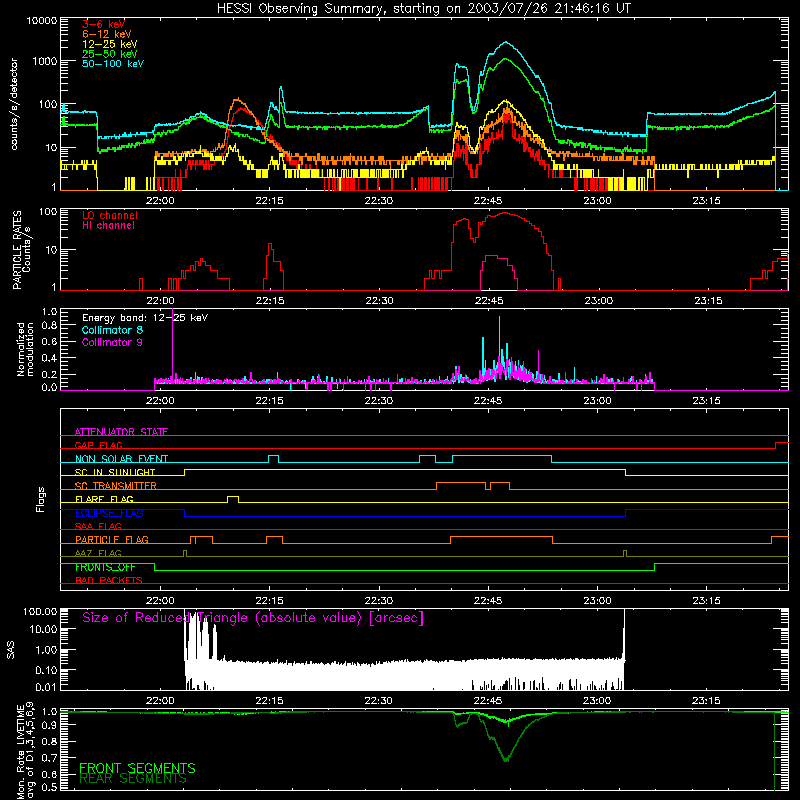The height and width of the screenshot is (800, 800).
Task: Click the 22:00 tick under the counts plot
Action: [160, 201]
